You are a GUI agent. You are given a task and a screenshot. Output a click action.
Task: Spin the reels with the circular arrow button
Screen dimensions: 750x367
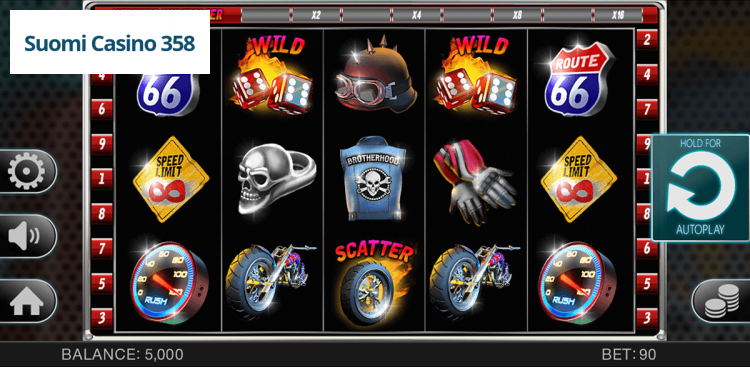click(x=701, y=188)
